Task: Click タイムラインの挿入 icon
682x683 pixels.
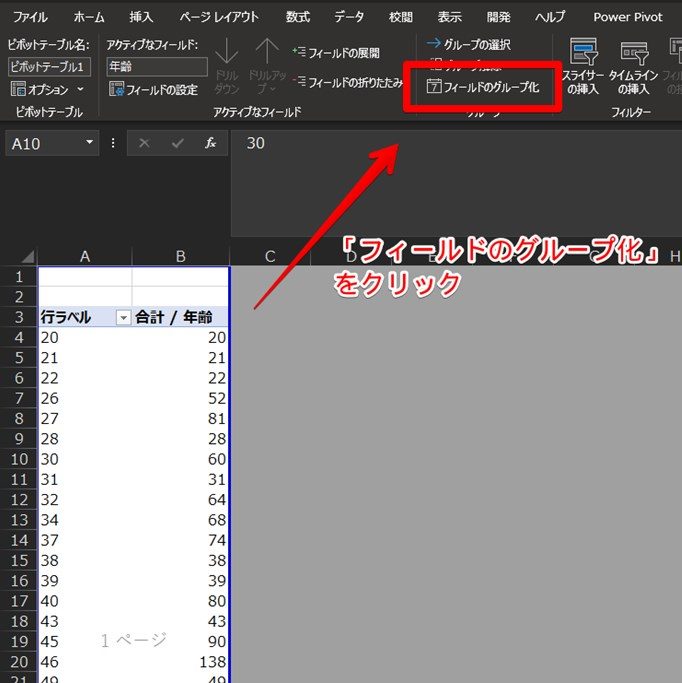Action: coord(633,67)
